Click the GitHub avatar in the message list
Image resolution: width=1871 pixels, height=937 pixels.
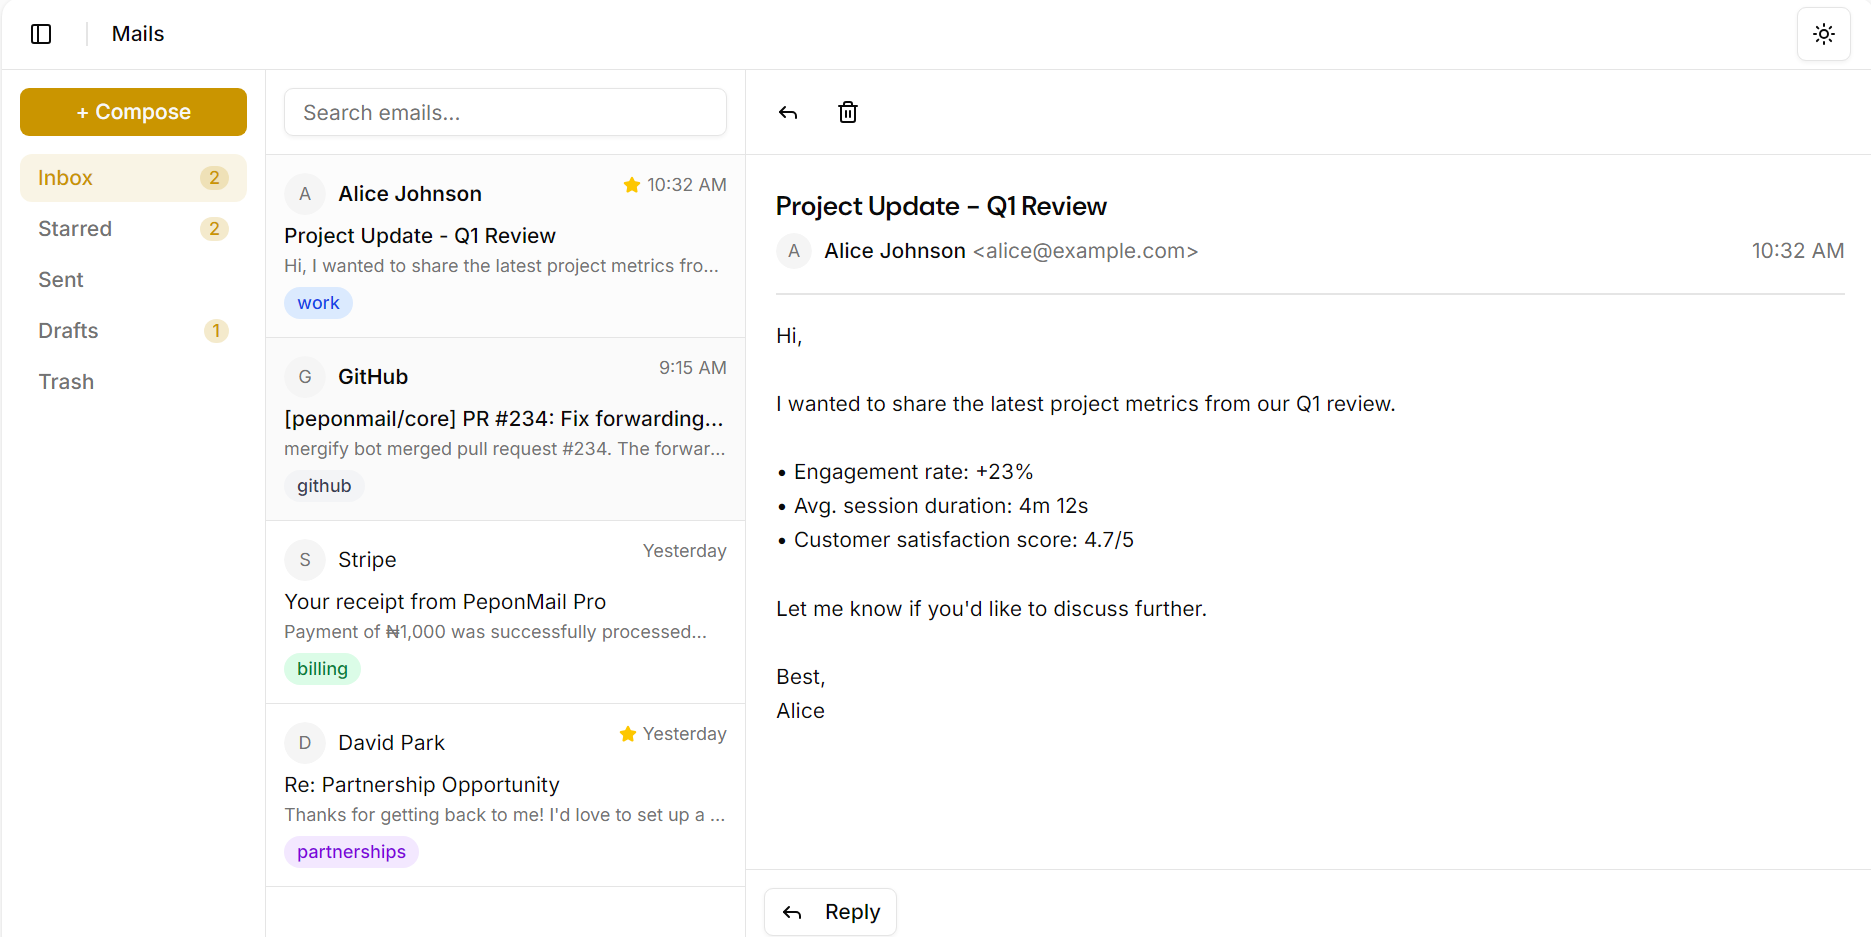(x=304, y=377)
